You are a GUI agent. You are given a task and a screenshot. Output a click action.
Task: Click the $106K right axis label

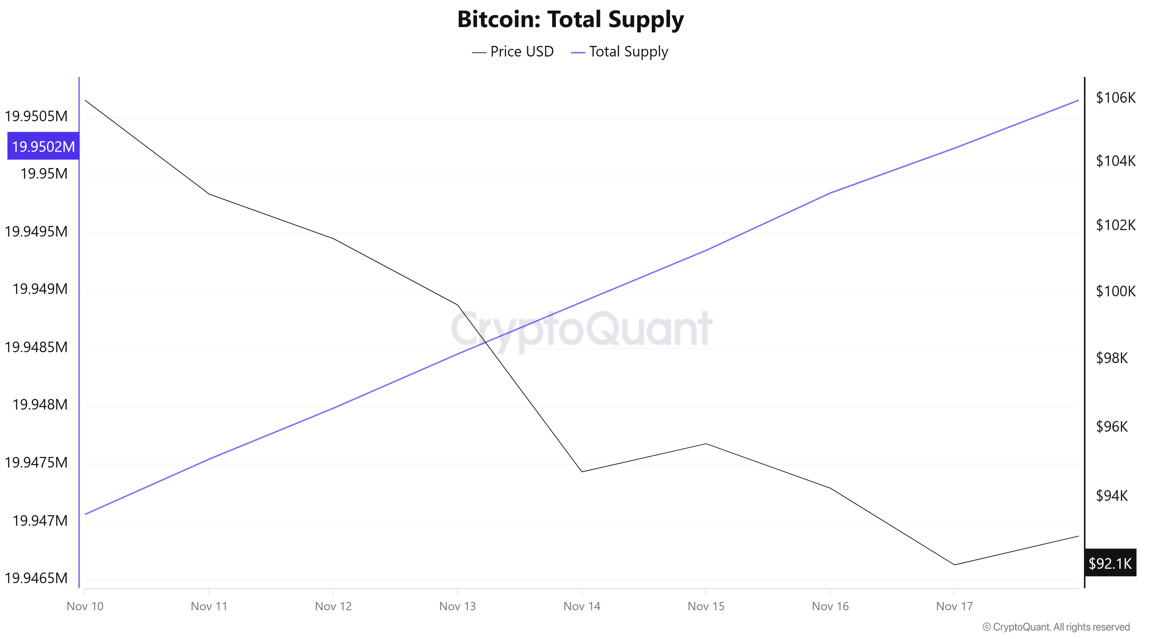(x=1115, y=98)
